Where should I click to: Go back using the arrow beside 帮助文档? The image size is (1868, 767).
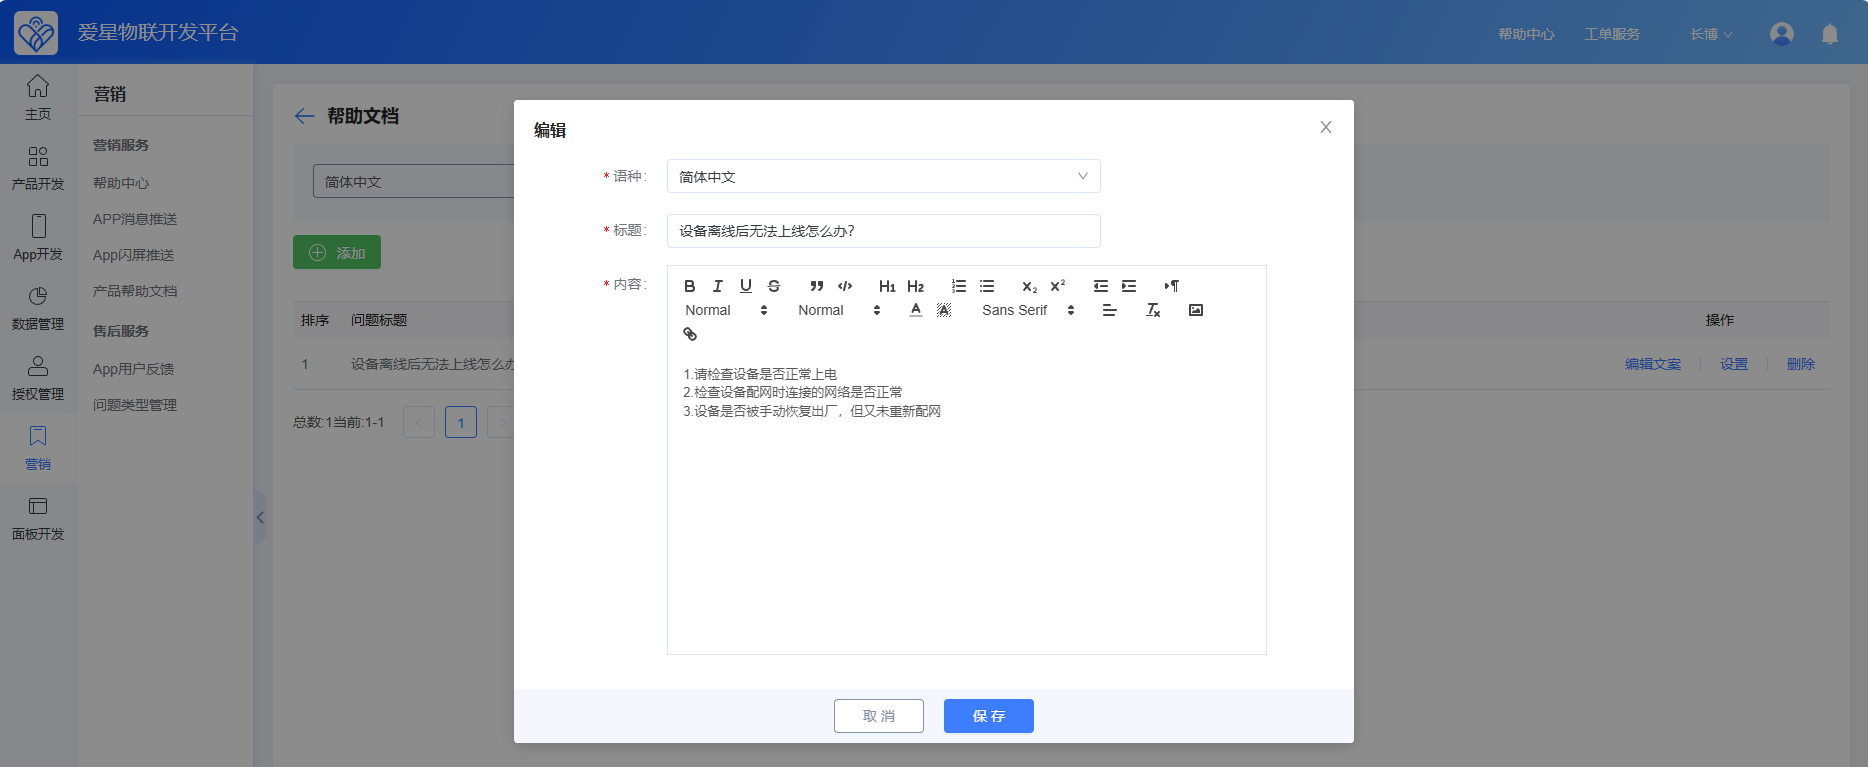(305, 116)
